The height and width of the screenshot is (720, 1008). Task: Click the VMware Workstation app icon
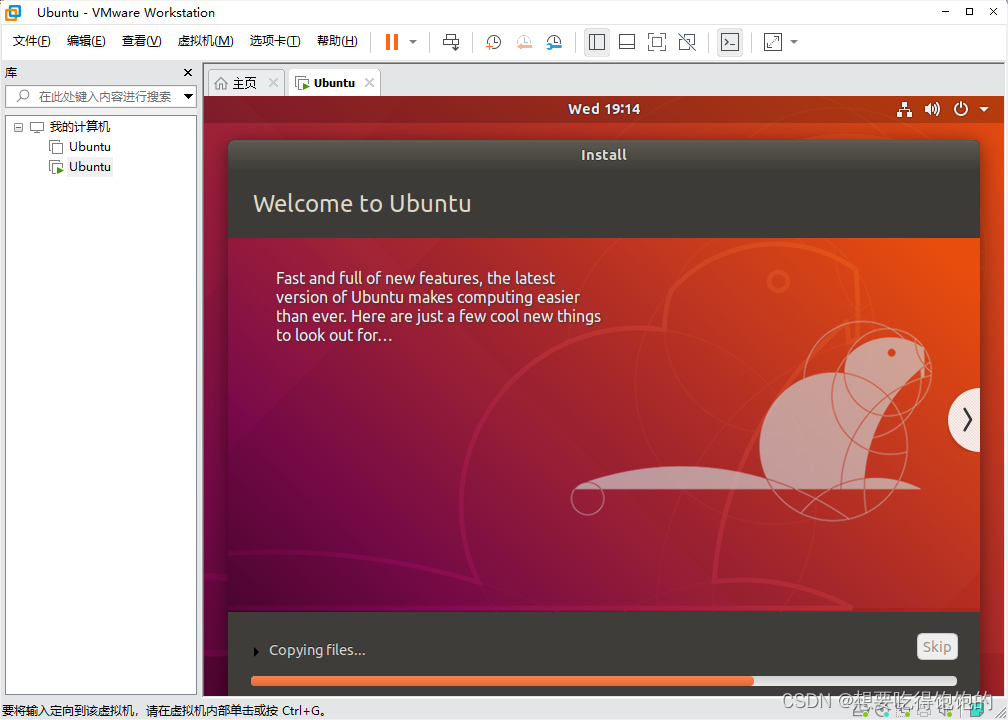point(13,12)
